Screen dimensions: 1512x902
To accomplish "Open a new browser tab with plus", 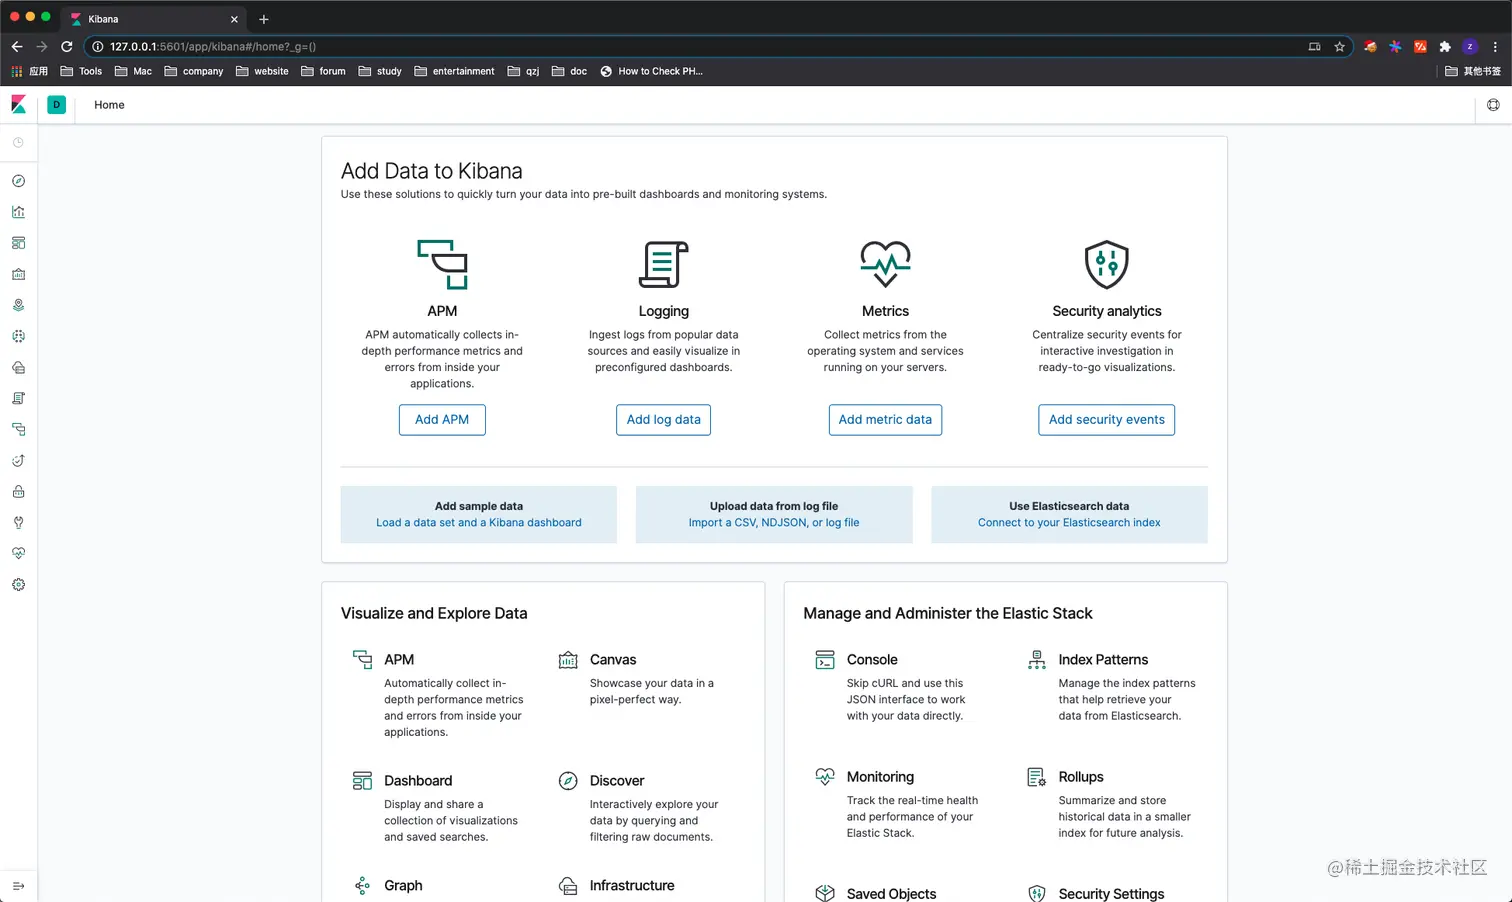I will pyautogui.click(x=264, y=19).
